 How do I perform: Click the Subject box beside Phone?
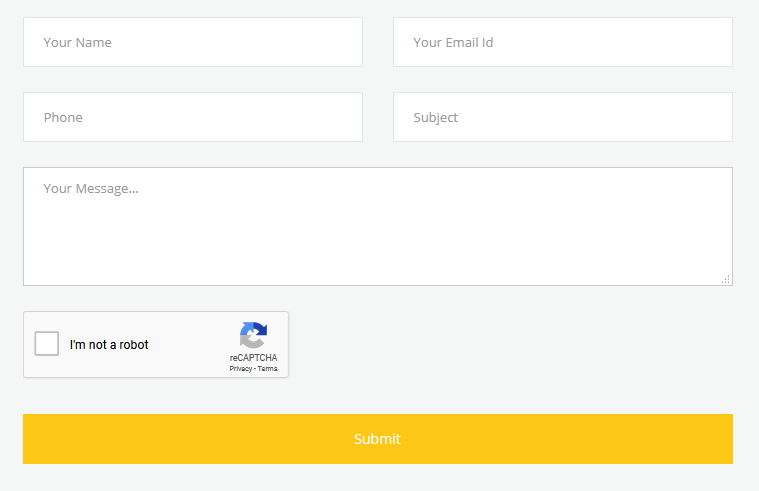(563, 117)
